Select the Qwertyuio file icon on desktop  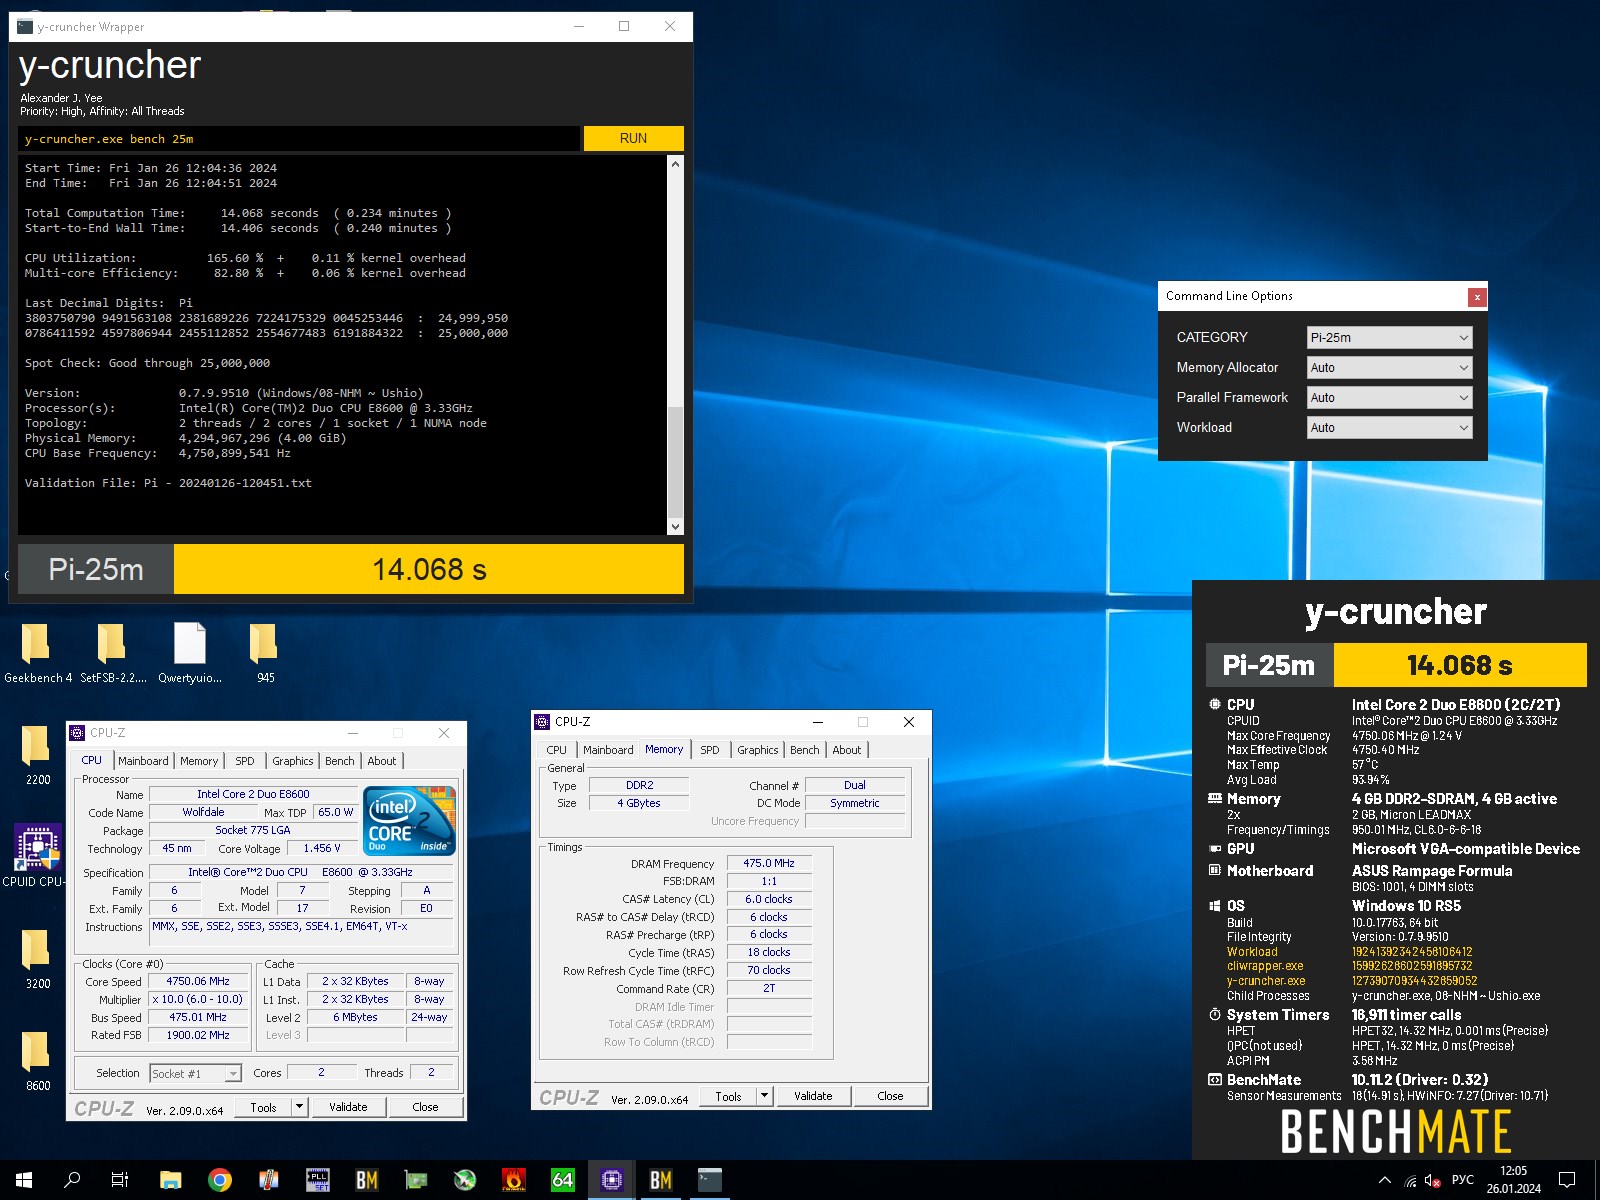tap(190, 652)
